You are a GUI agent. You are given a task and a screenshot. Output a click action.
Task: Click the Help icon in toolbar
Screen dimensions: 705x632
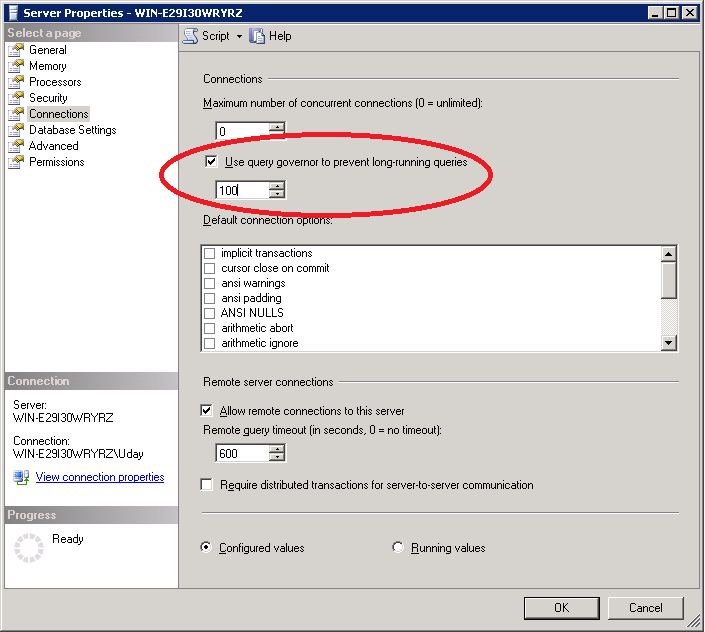258,36
